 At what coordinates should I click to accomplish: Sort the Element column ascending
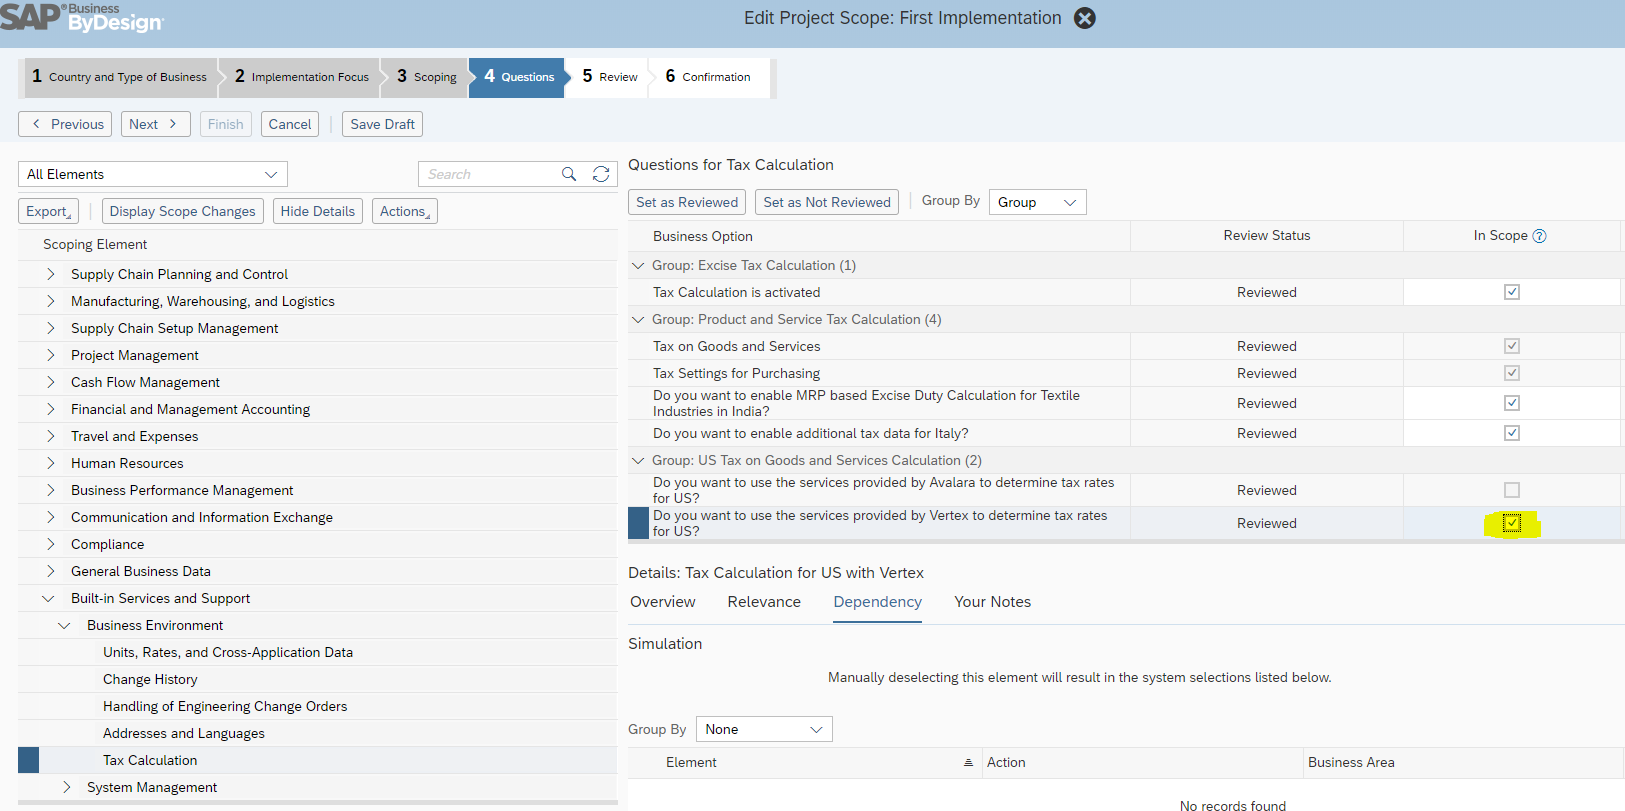968,762
